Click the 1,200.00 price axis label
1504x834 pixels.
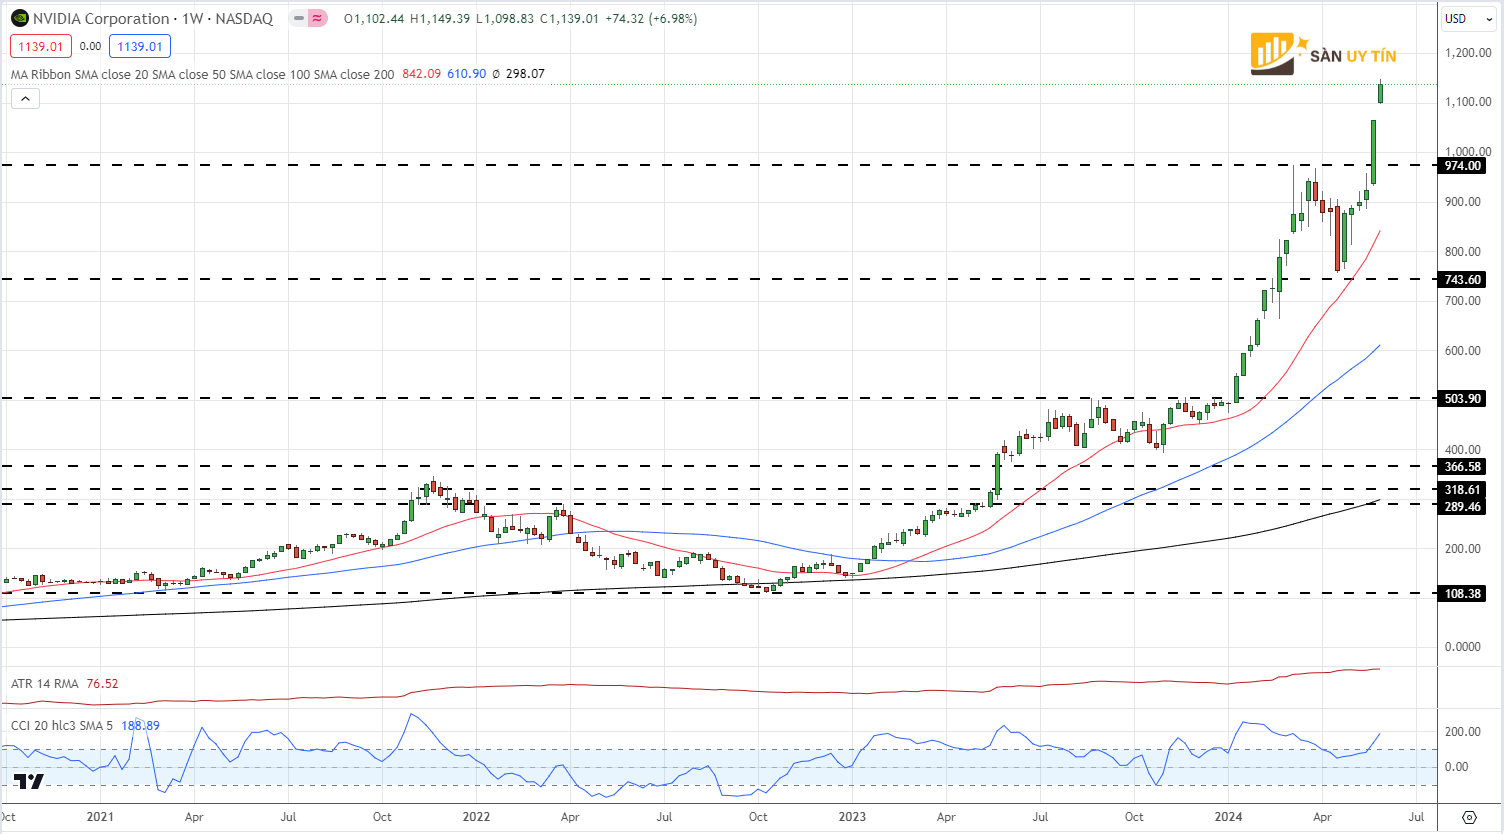[x=1468, y=53]
